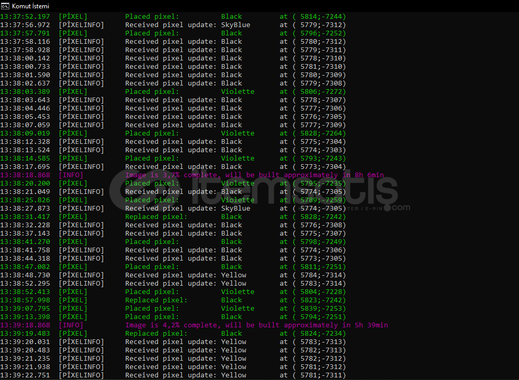Click coordinates 5839;-7253
The height and width of the screenshot is (380, 519).
(321, 308)
